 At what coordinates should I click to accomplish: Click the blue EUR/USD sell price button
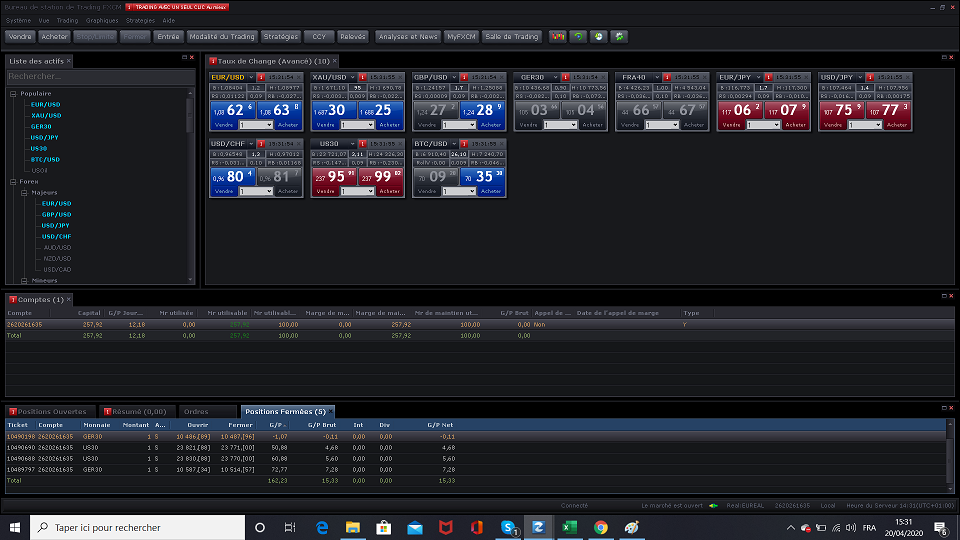click(x=233, y=111)
